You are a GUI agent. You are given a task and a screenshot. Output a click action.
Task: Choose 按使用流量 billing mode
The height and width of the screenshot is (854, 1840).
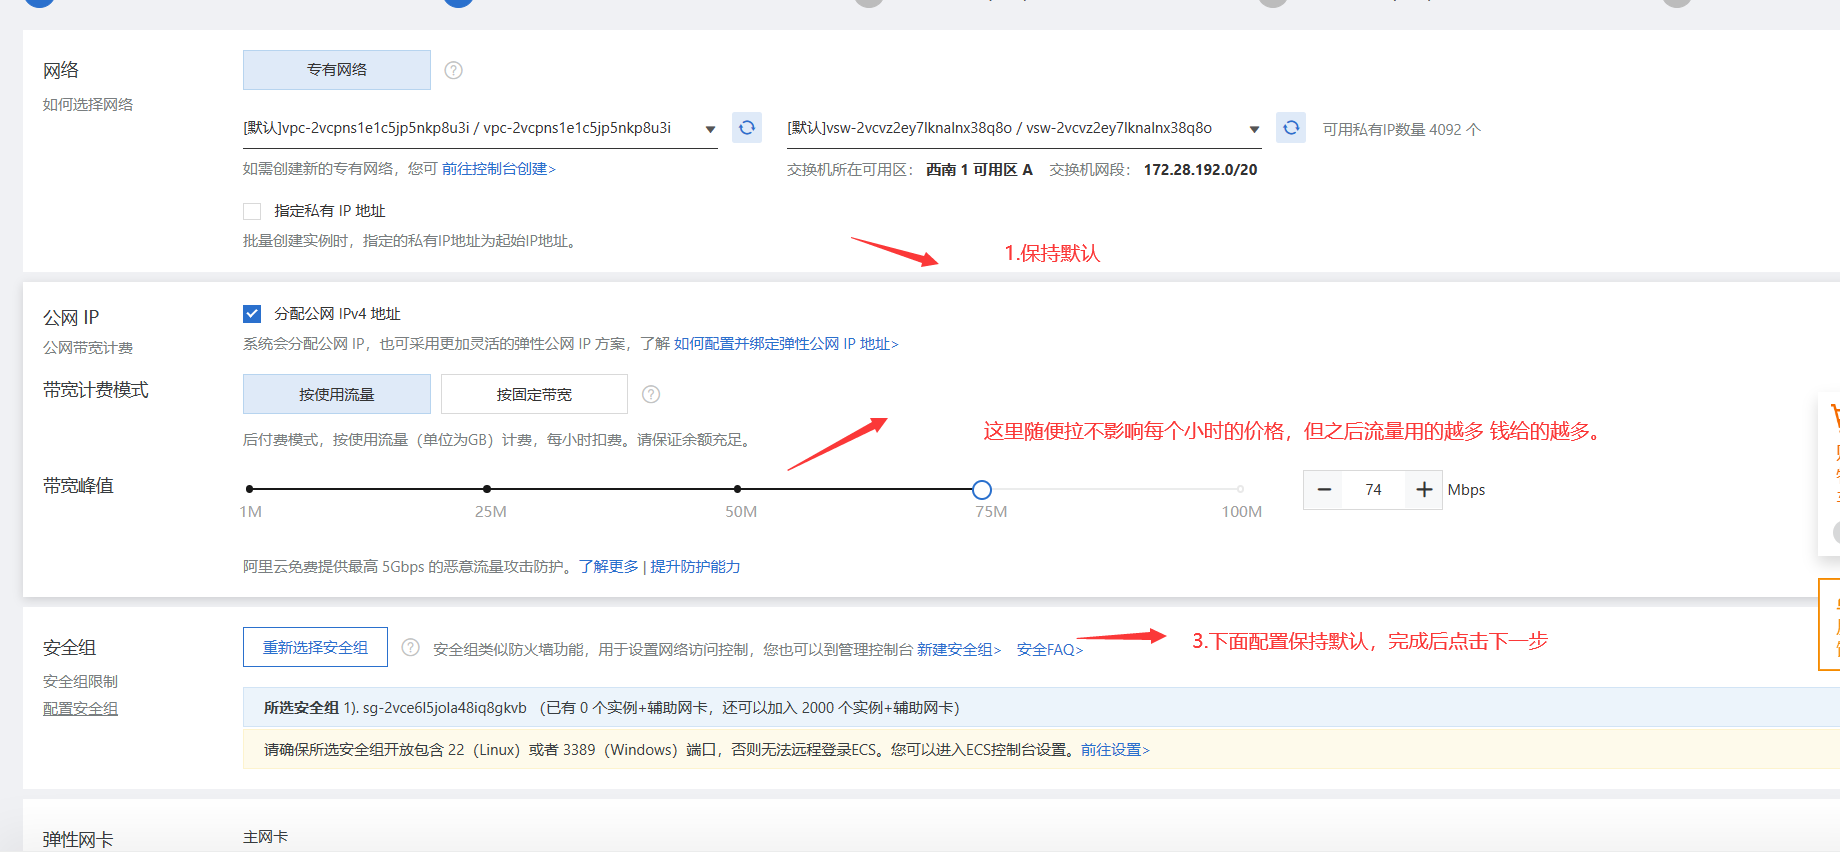[337, 394]
